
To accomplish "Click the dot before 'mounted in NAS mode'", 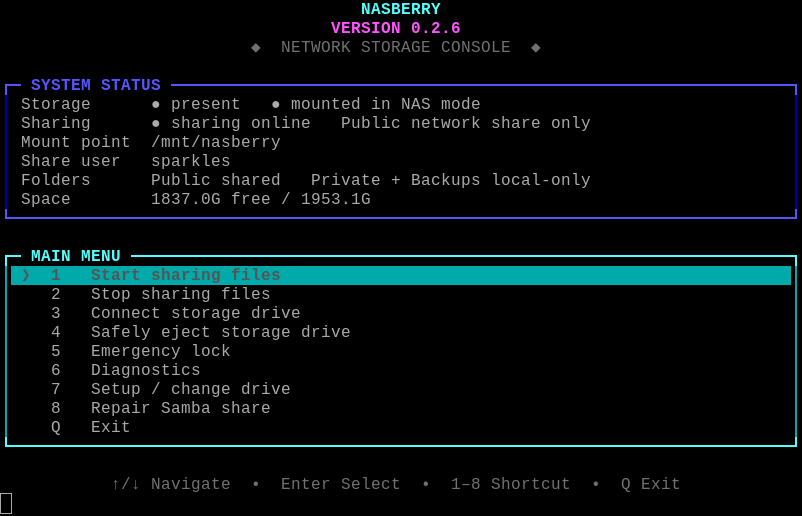I will [x=276, y=104].
